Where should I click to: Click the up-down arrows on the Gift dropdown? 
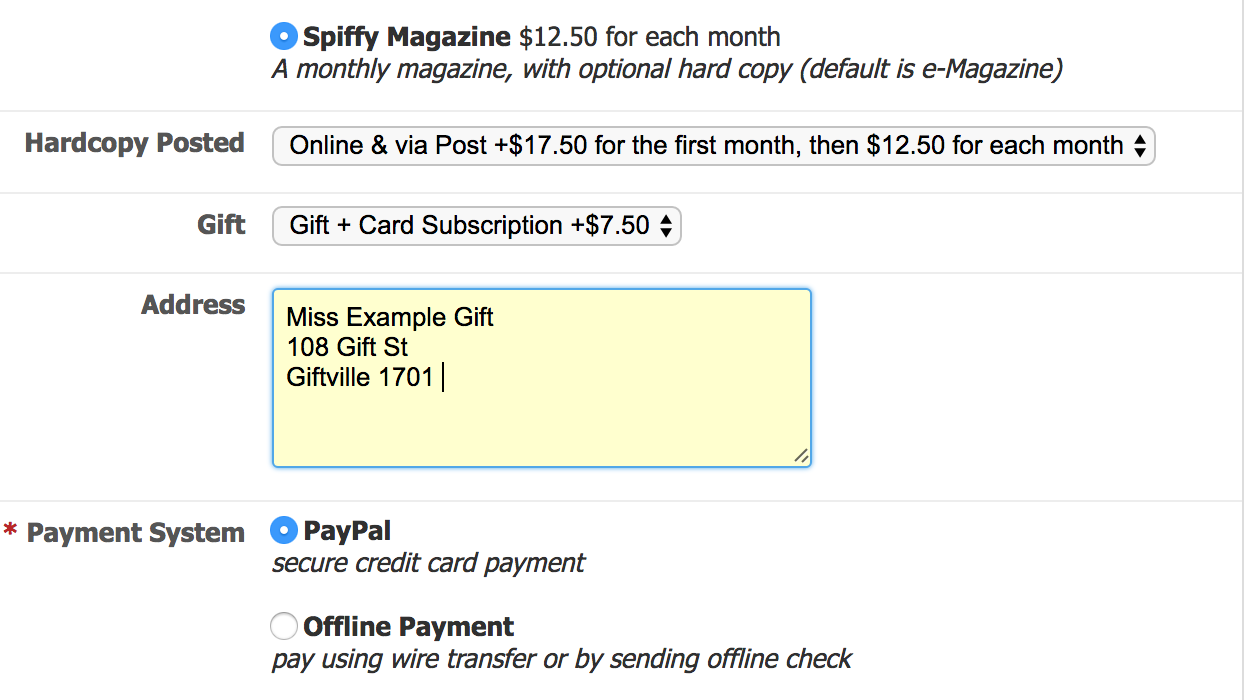pyautogui.click(x=666, y=226)
